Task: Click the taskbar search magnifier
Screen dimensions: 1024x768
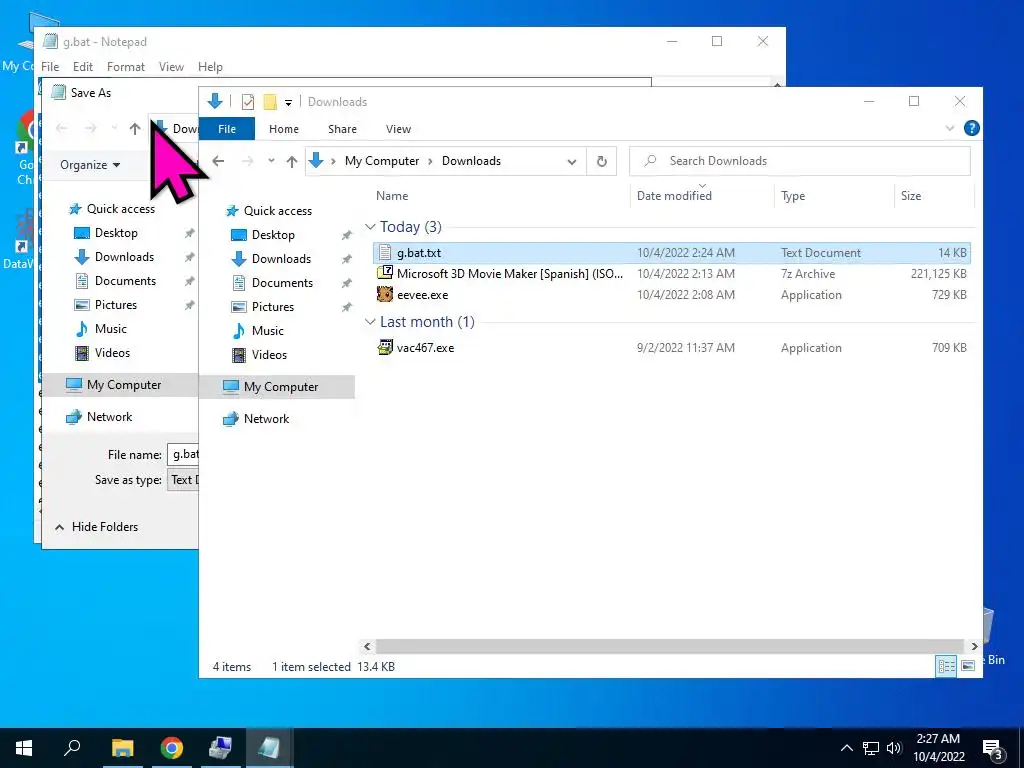Action: [x=72, y=748]
